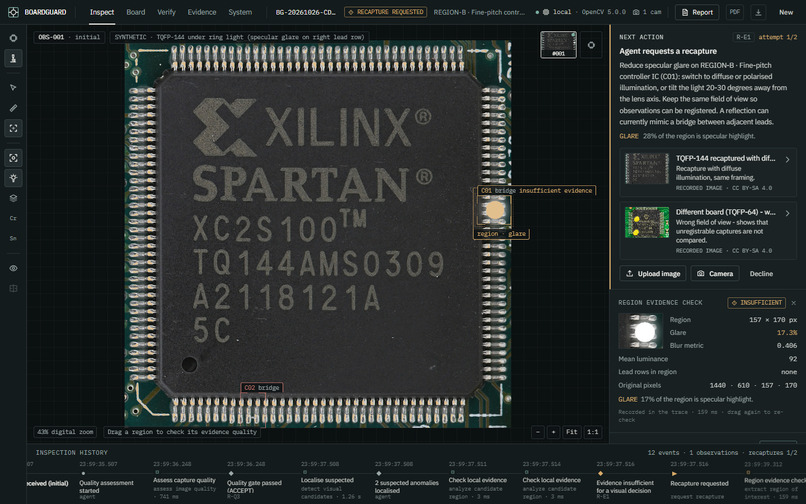This screenshot has width=806, height=504.
Task: Open the Verify tab
Action: (166, 12)
